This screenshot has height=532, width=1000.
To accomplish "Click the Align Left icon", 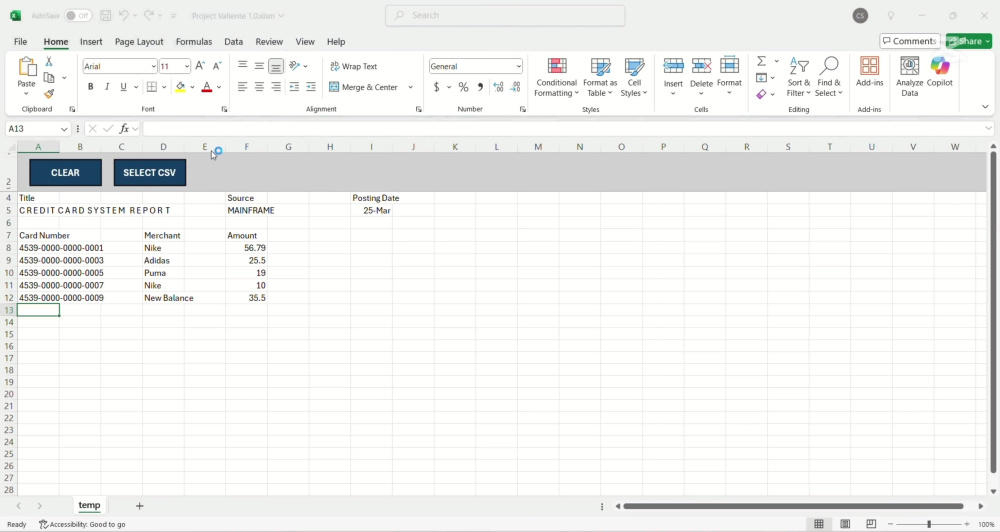I will pos(242,87).
